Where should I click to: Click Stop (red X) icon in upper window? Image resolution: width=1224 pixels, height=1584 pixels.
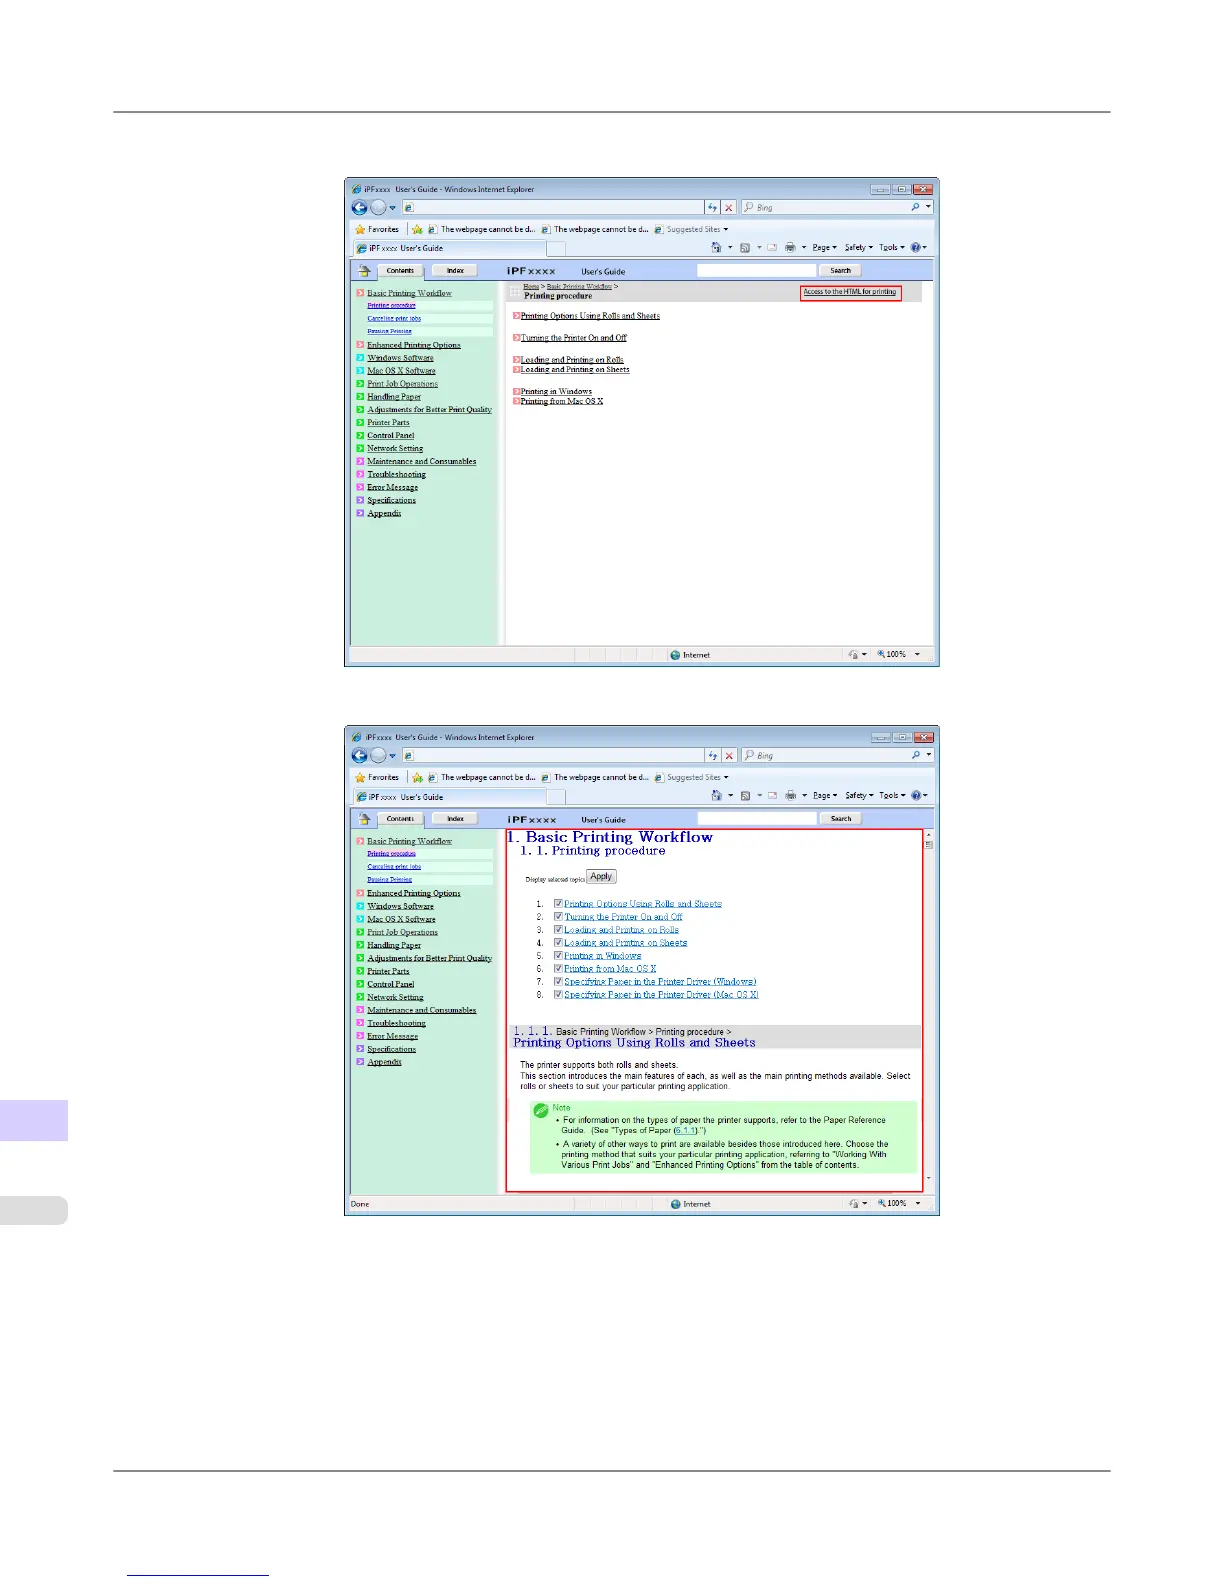pos(729,208)
